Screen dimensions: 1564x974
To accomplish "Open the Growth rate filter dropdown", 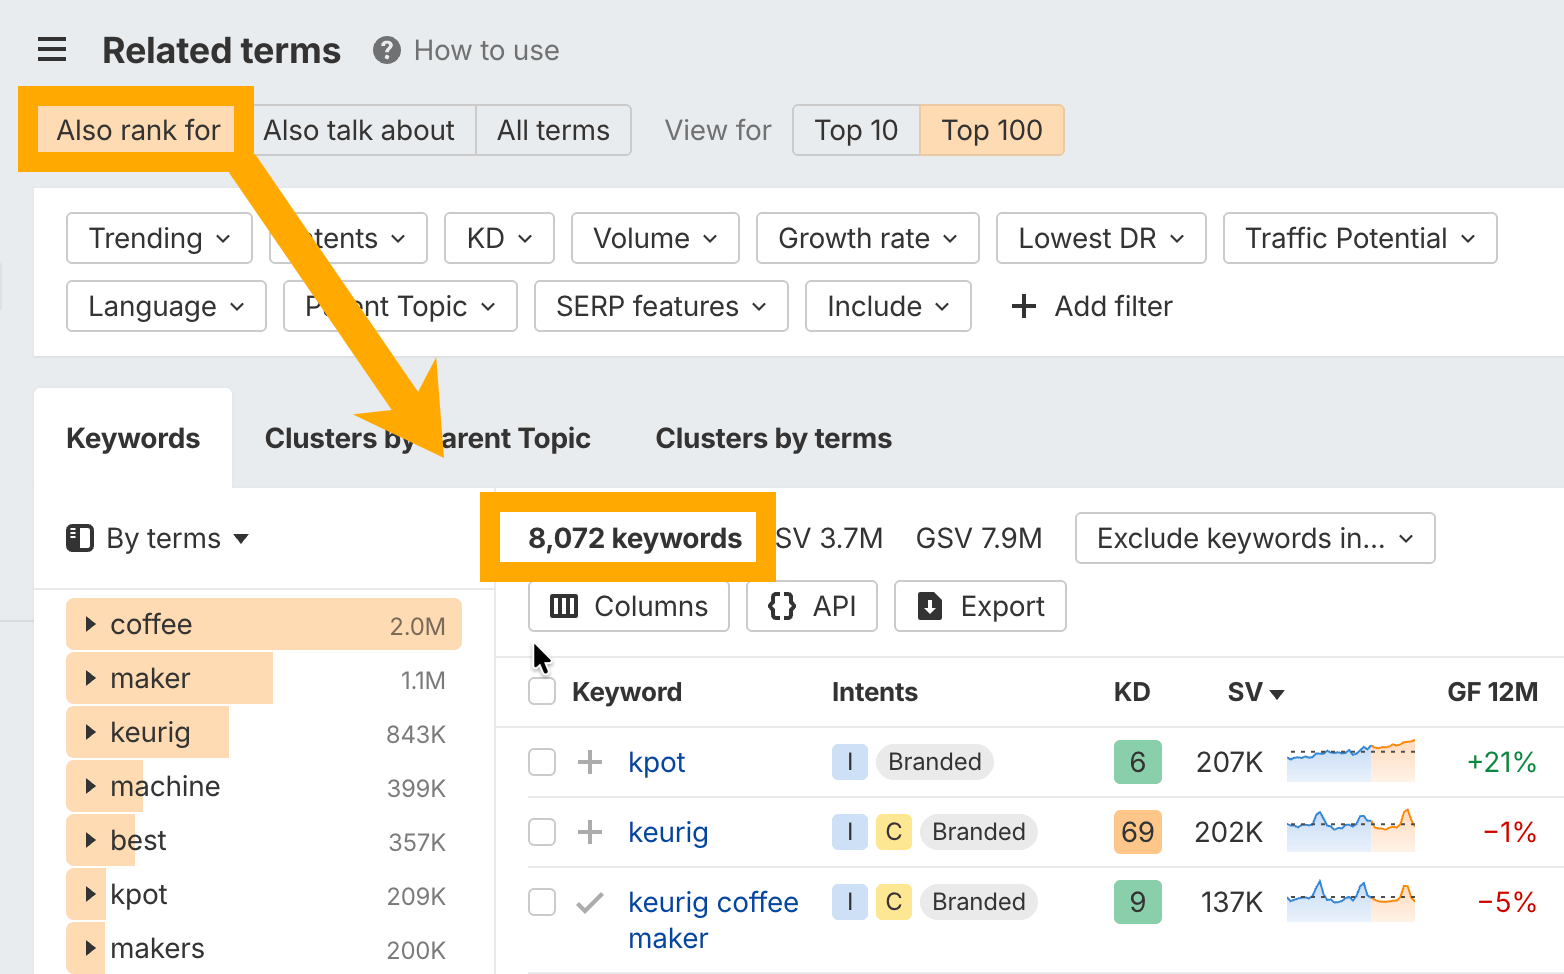I will tap(866, 238).
